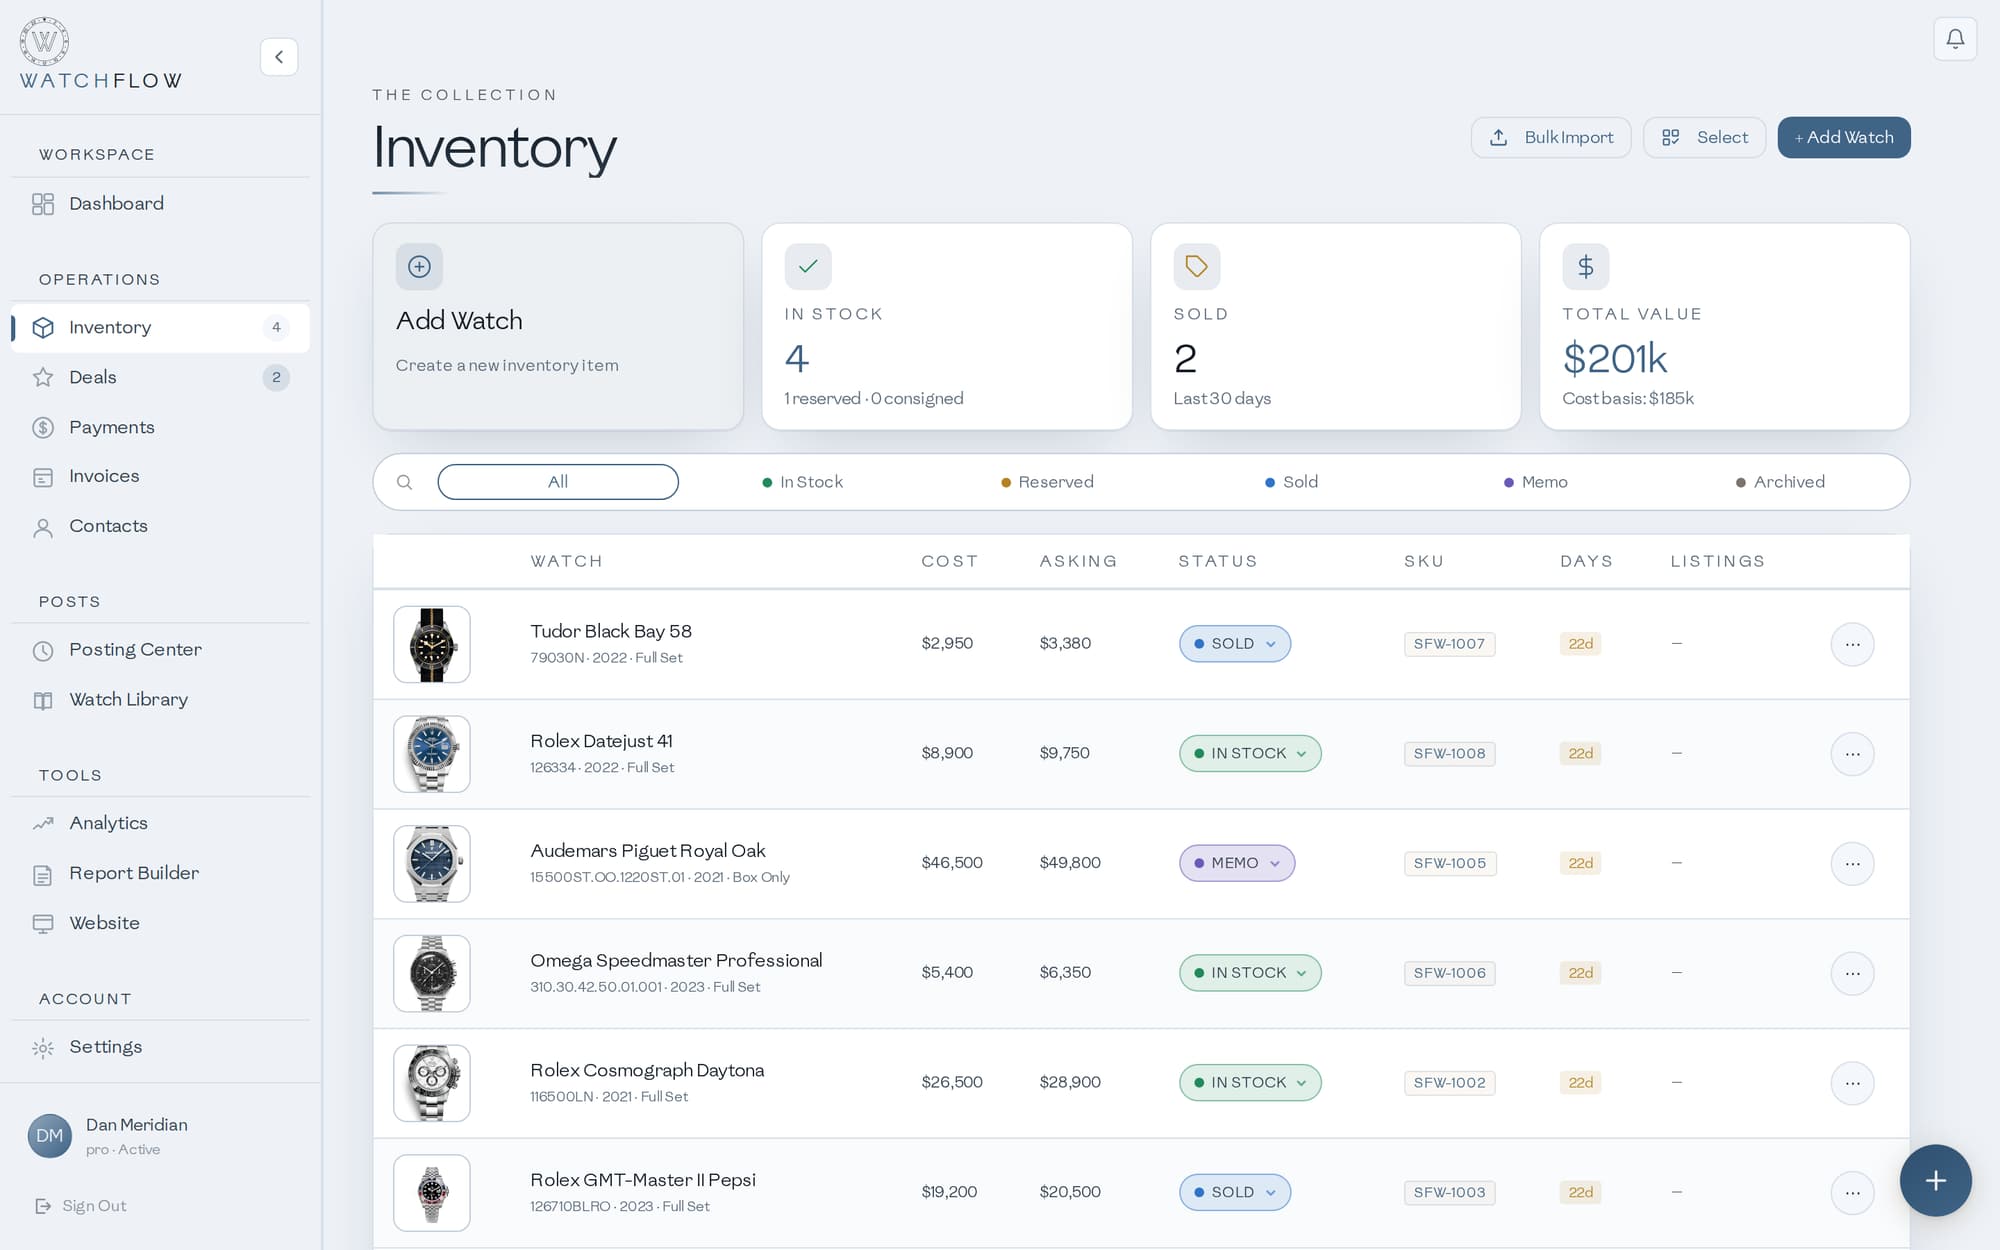Click the Payments dollar icon

coord(43,428)
